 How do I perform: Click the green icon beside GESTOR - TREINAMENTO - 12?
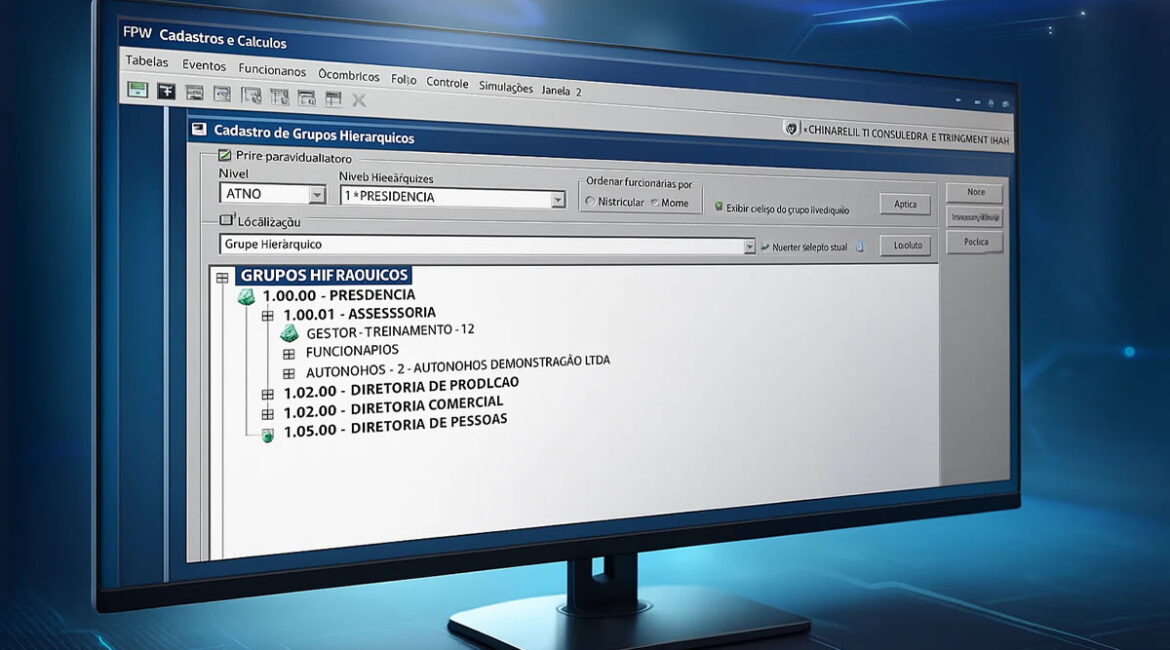289,333
